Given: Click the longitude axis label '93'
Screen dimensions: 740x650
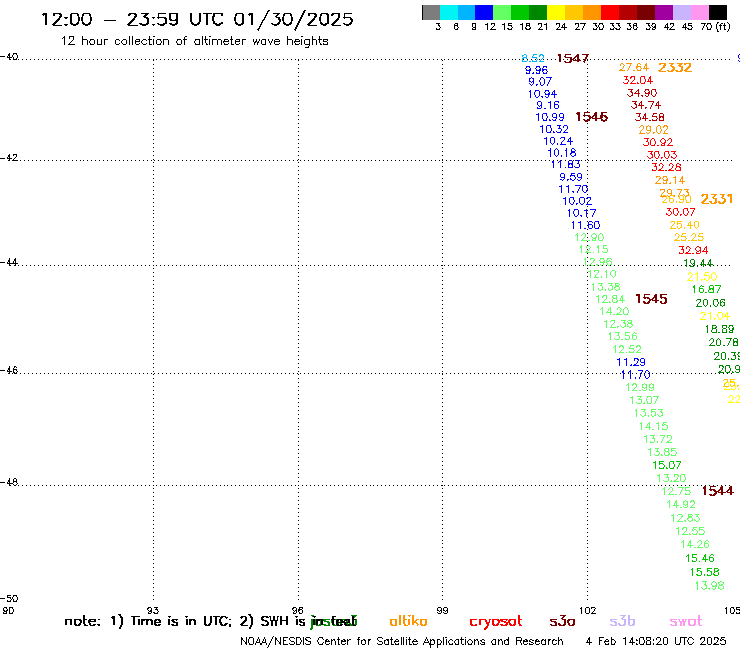Looking at the screenshot, I should point(153,610).
